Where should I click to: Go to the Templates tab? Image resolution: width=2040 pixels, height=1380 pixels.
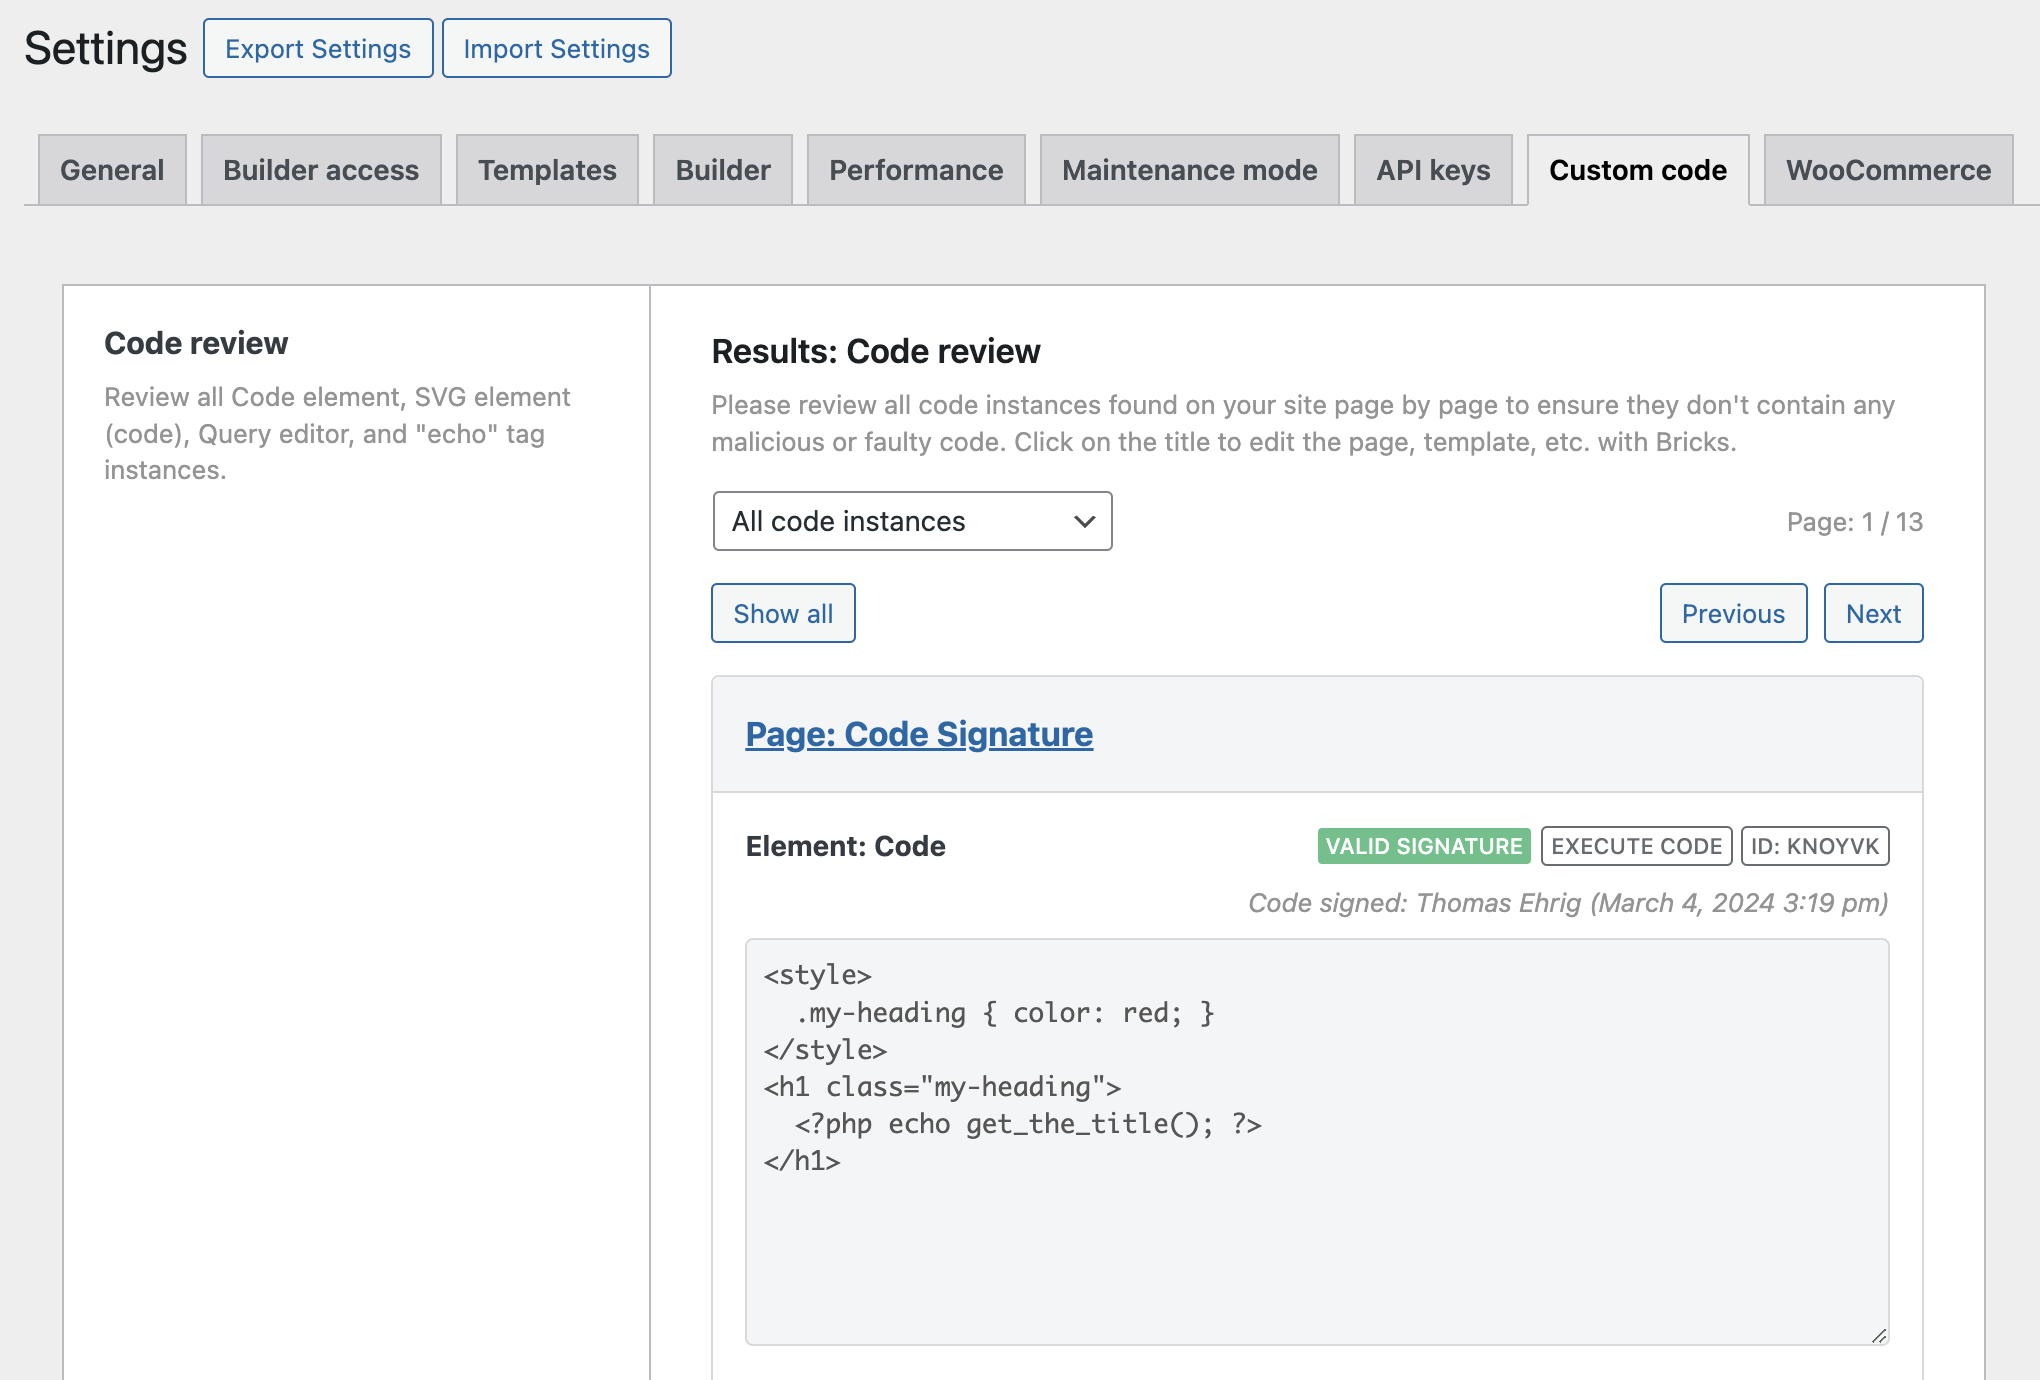tap(547, 170)
